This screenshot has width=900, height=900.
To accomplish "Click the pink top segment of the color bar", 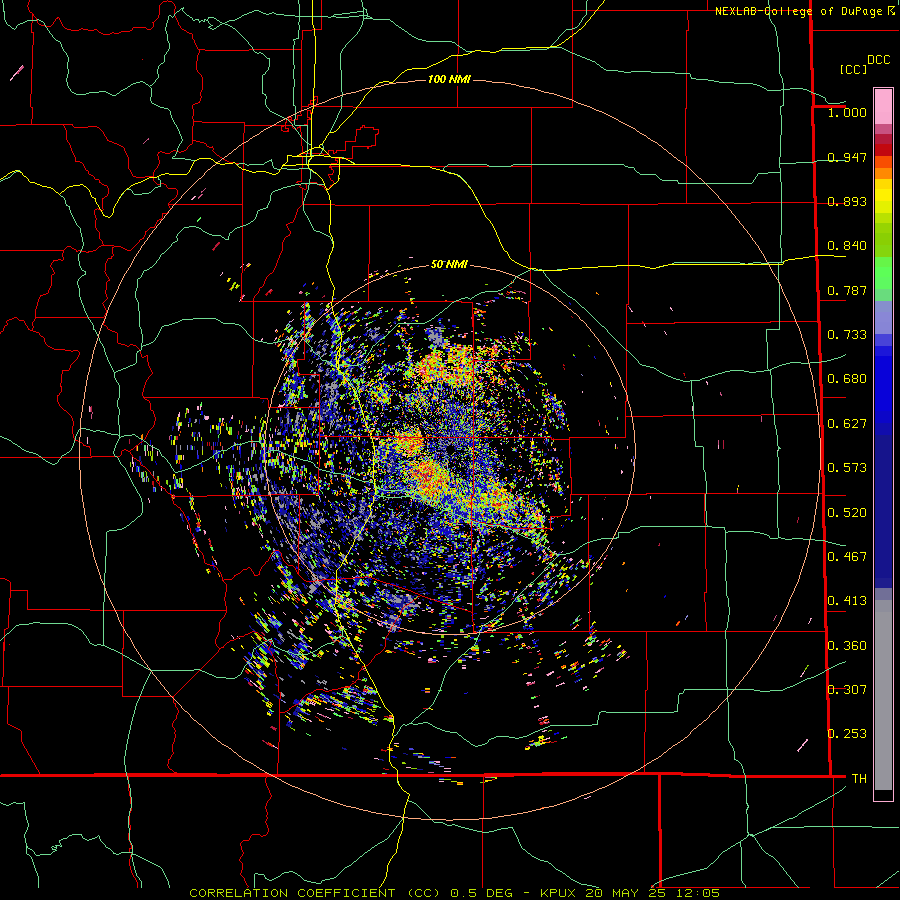I will [883, 106].
